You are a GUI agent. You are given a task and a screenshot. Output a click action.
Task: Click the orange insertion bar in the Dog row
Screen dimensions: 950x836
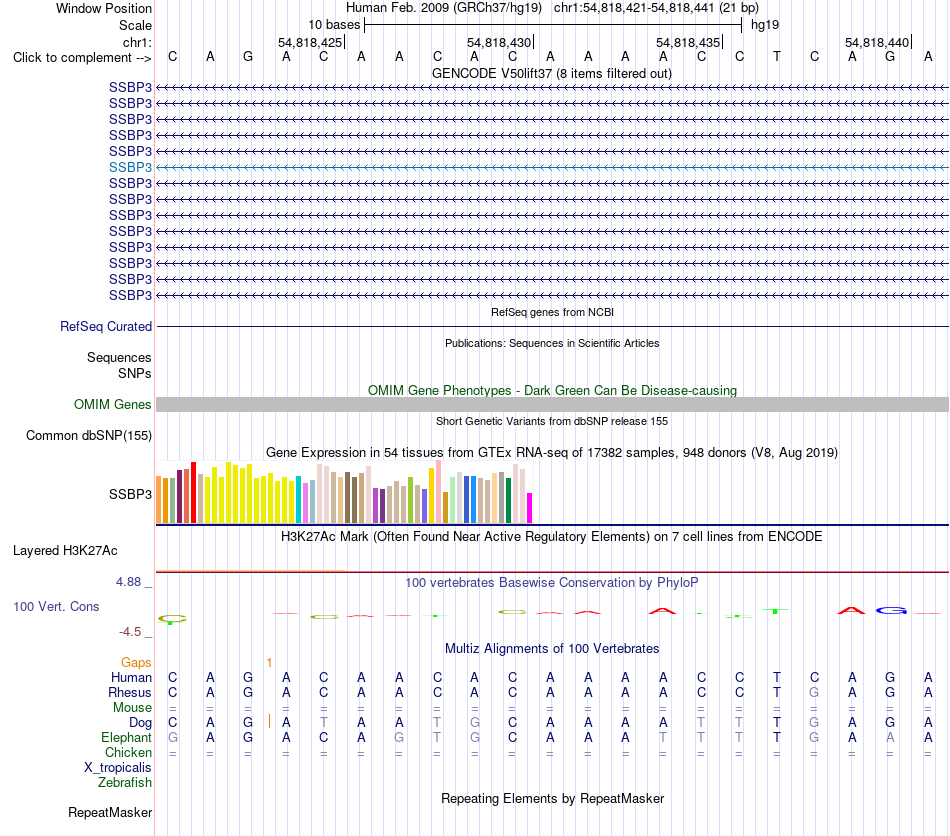tap(270, 722)
